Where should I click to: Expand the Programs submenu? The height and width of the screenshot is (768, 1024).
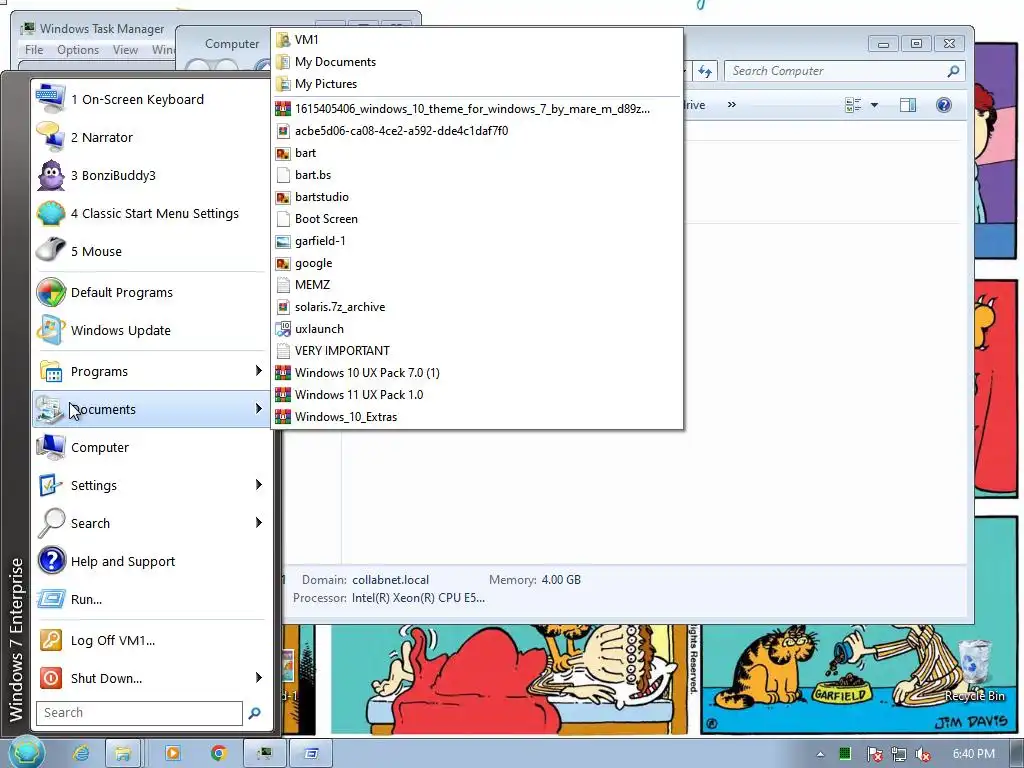click(x=152, y=371)
